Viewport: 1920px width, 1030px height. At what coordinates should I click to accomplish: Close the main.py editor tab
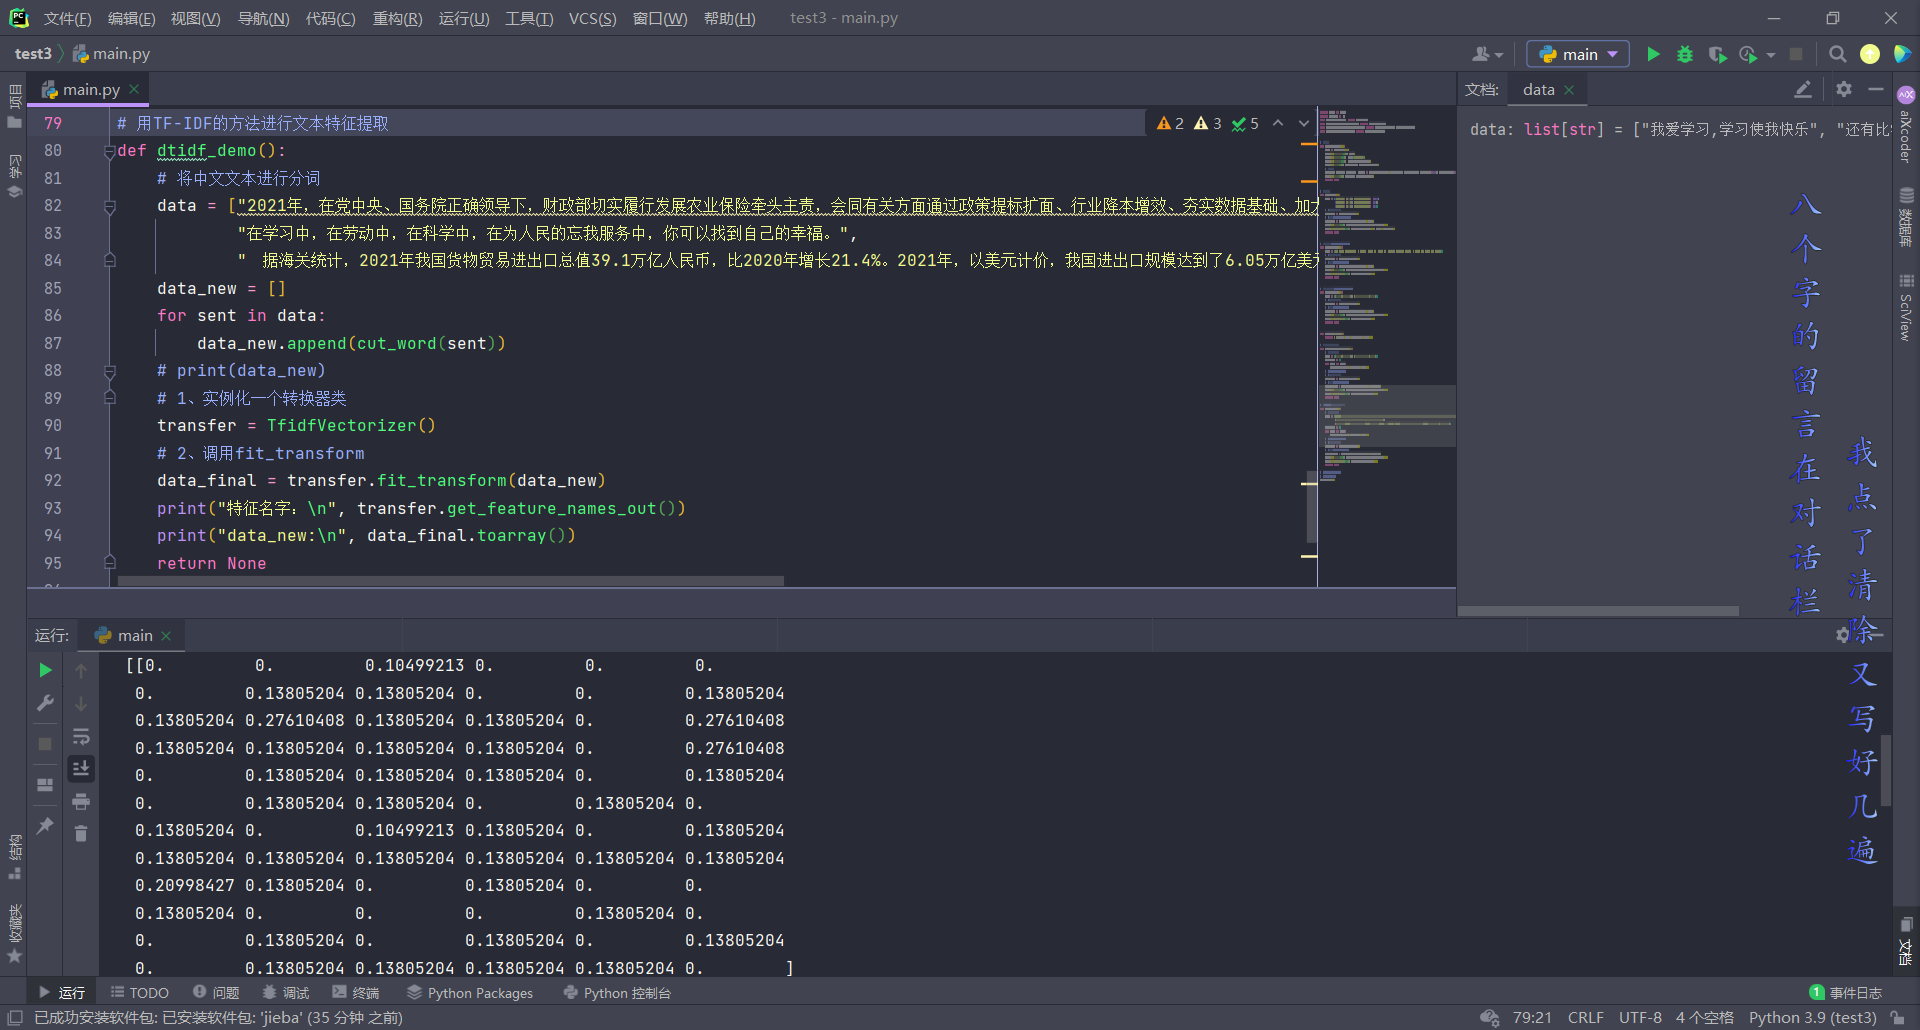134,89
